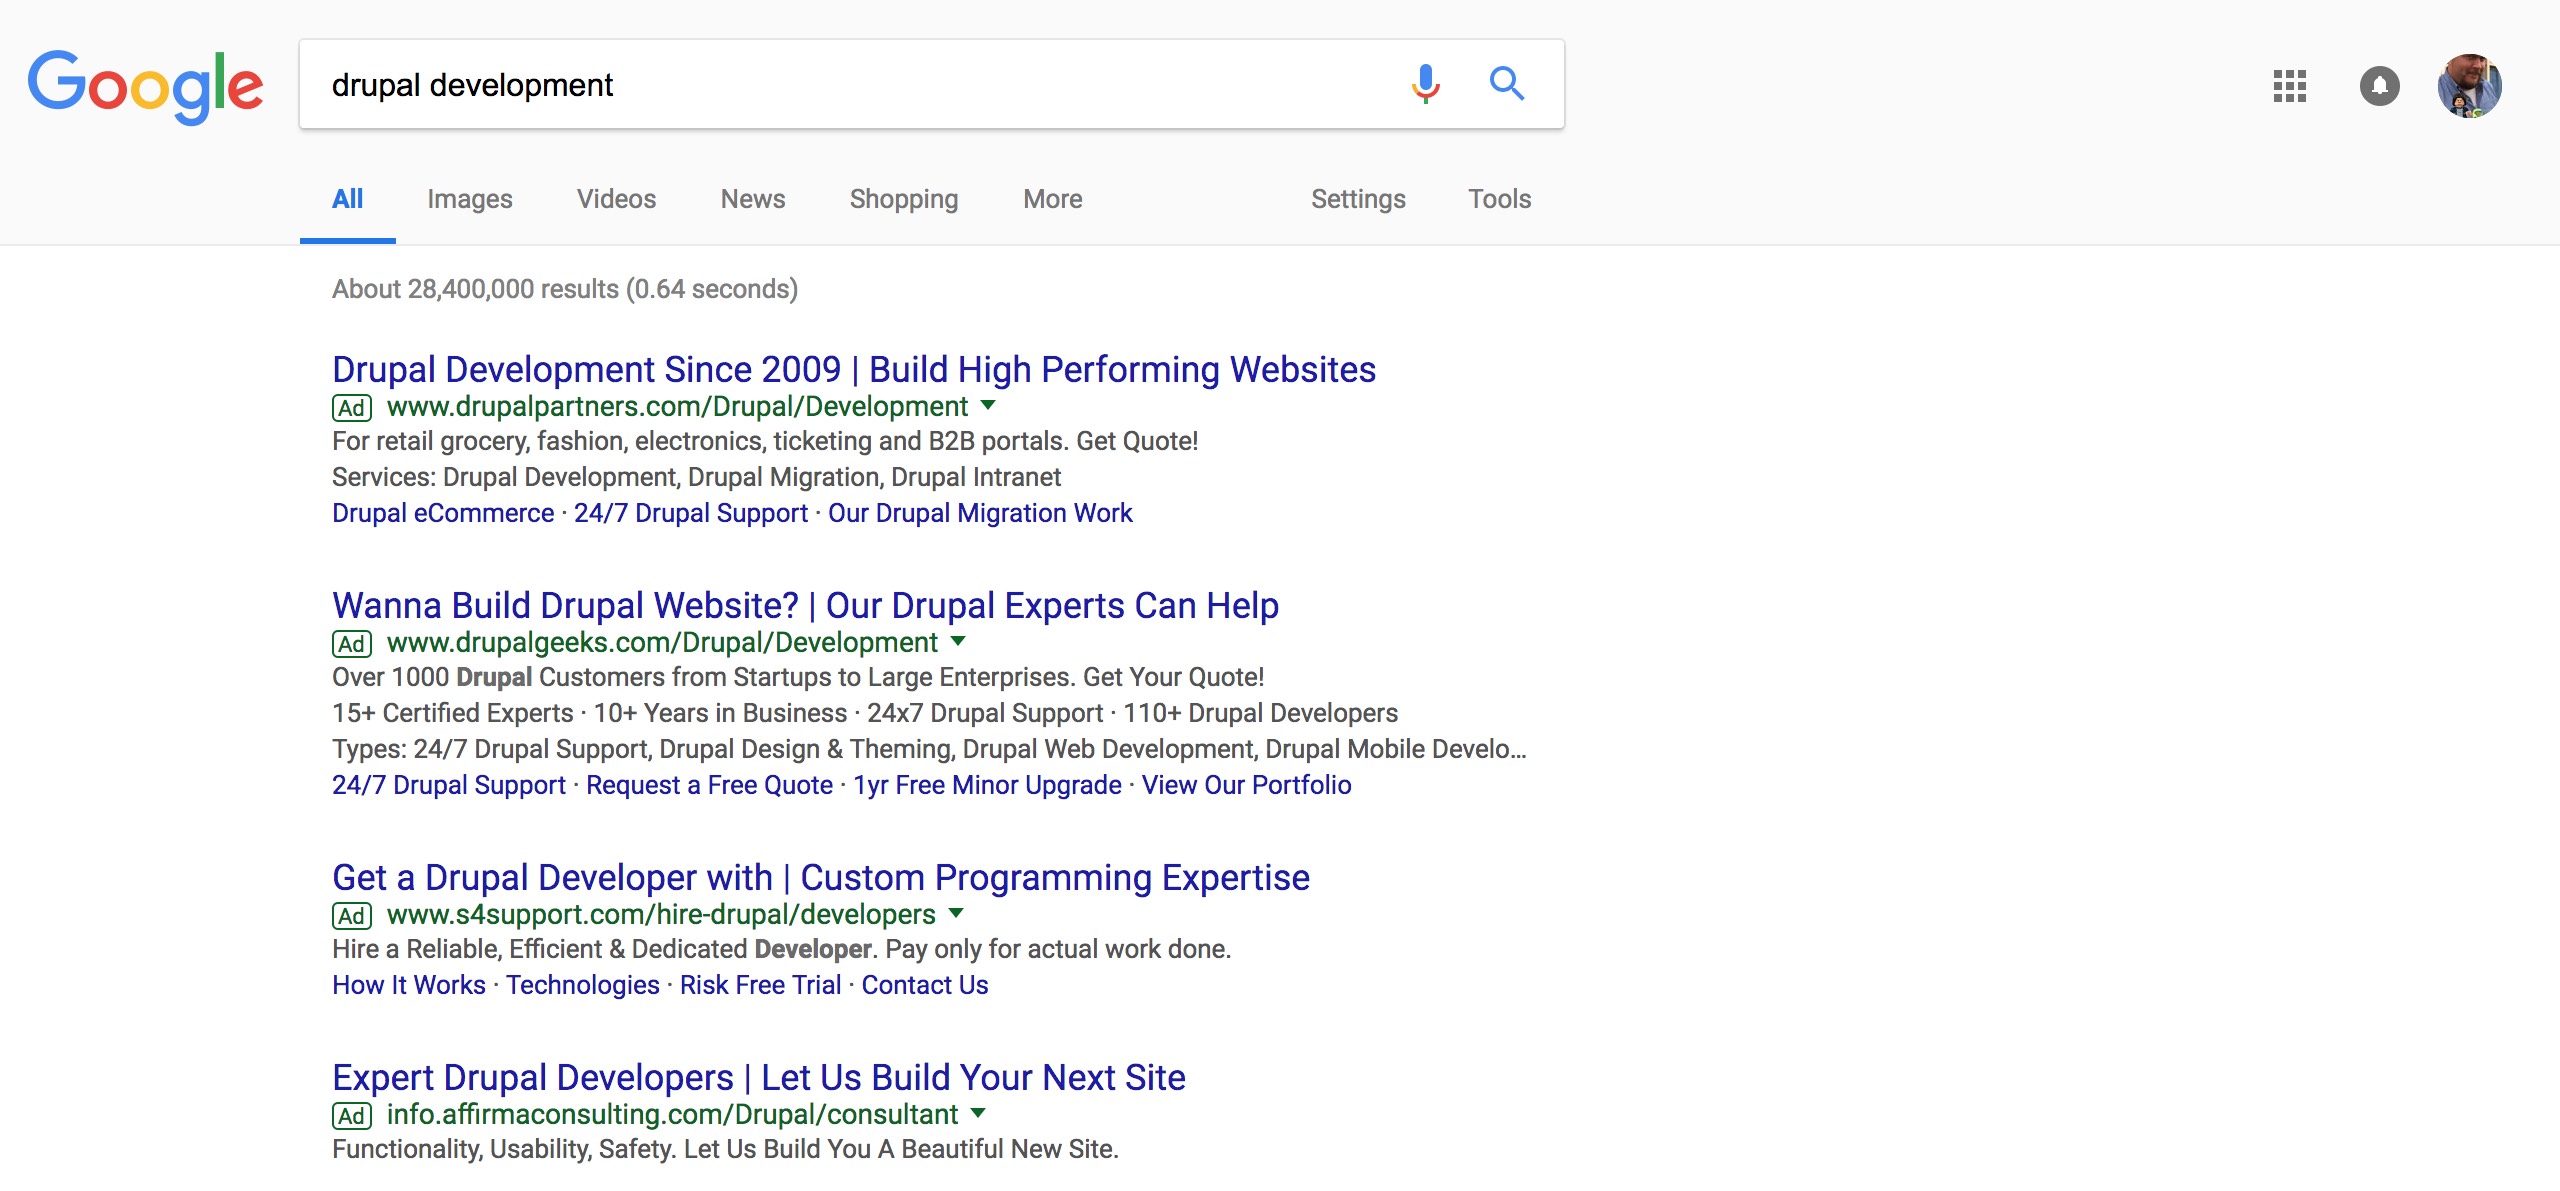Viewport: 2560px width, 1191px height.
Task: Open 'Drupal Development Since 2009' ad result
Action: click(854, 370)
